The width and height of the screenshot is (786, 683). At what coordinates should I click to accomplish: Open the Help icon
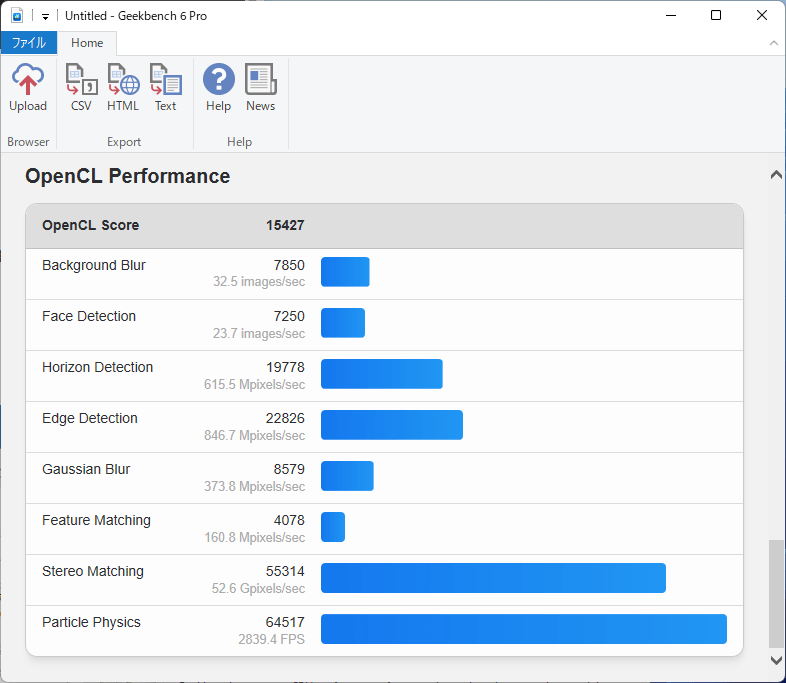coord(218,88)
